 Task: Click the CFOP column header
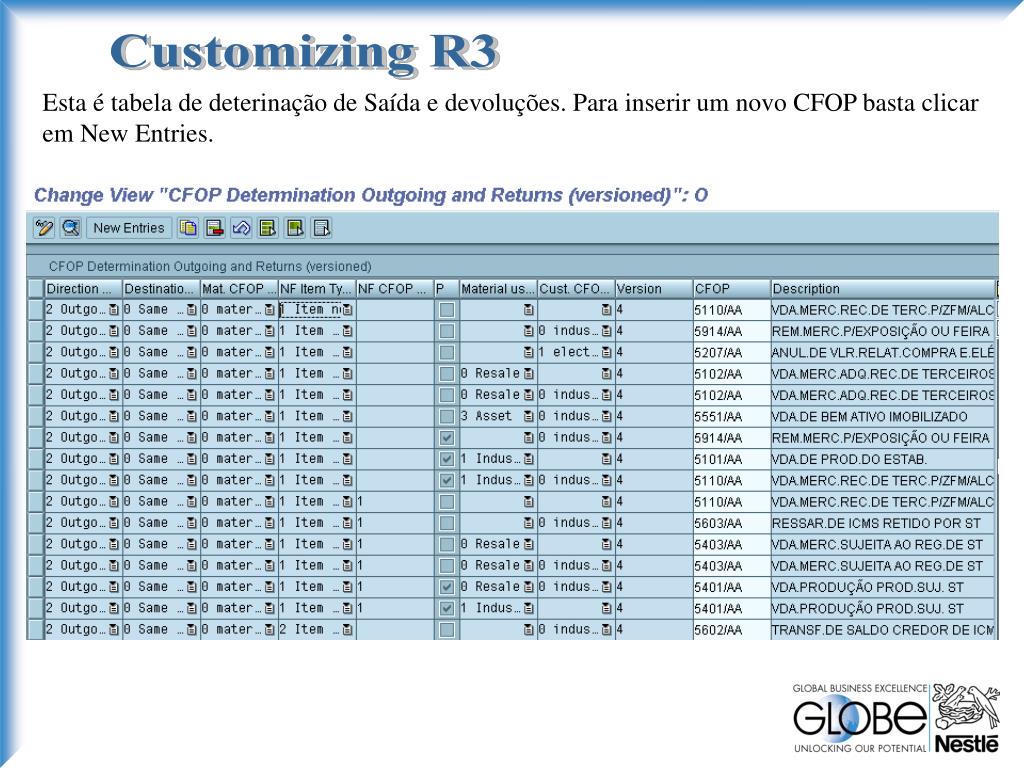coord(731,289)
